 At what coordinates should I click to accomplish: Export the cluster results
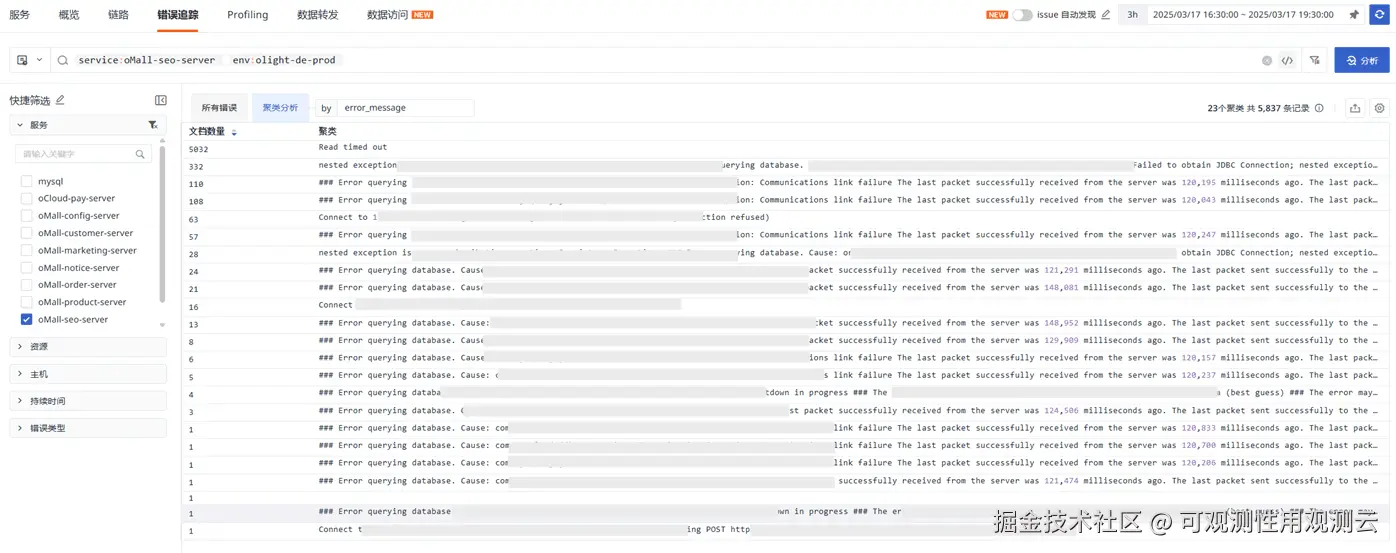point(1355,108)
